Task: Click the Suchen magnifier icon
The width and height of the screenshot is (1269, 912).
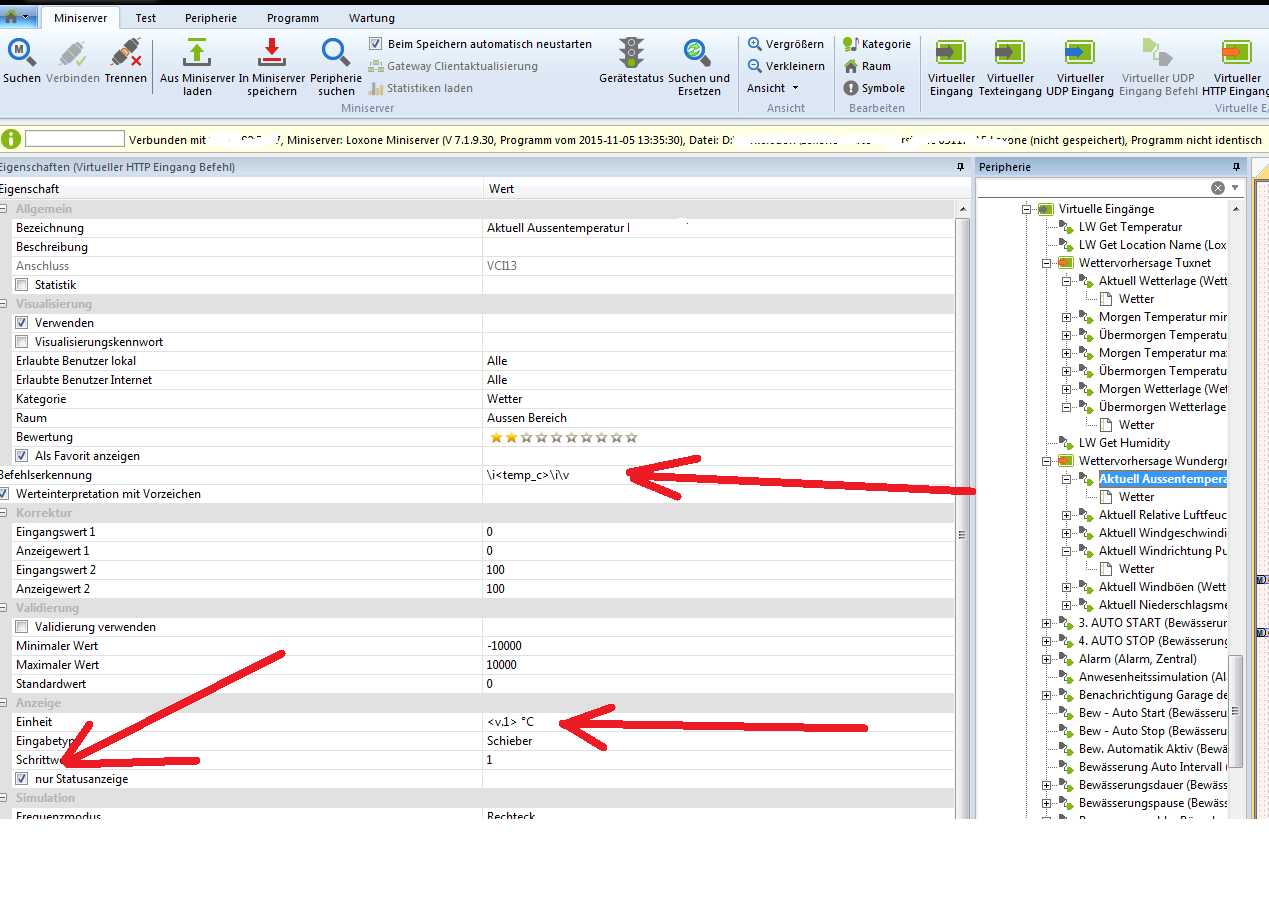Action: pyautogui.click(x=21, y=54)
